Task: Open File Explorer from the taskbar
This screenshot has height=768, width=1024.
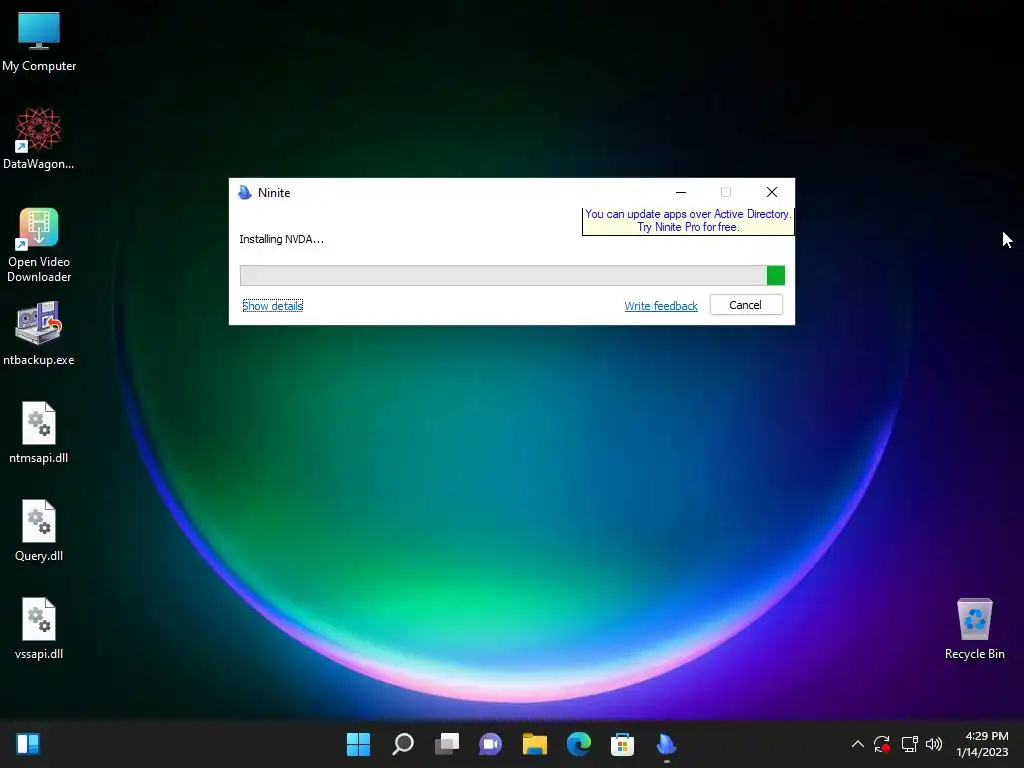Action: click(534, 744)
